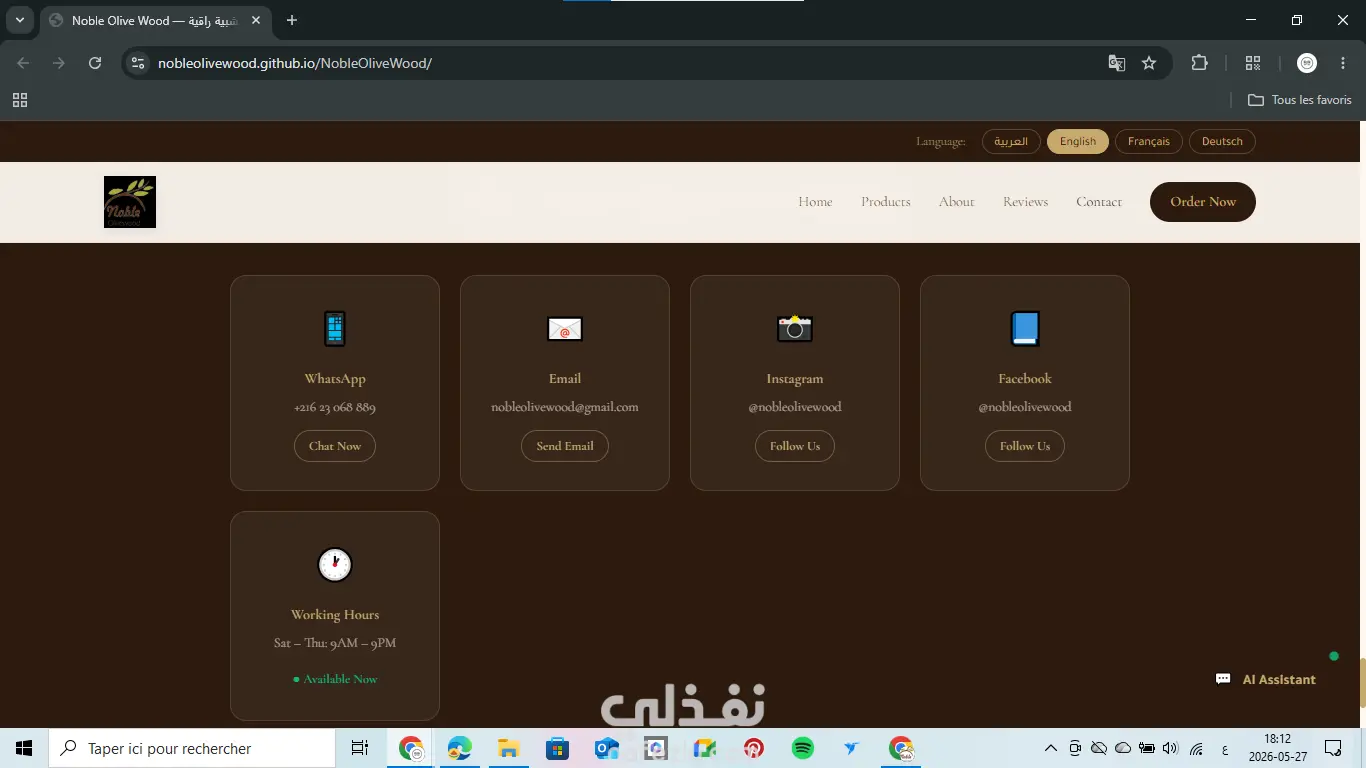
Task: Click the green Available Now status
Action: (335, 679)
